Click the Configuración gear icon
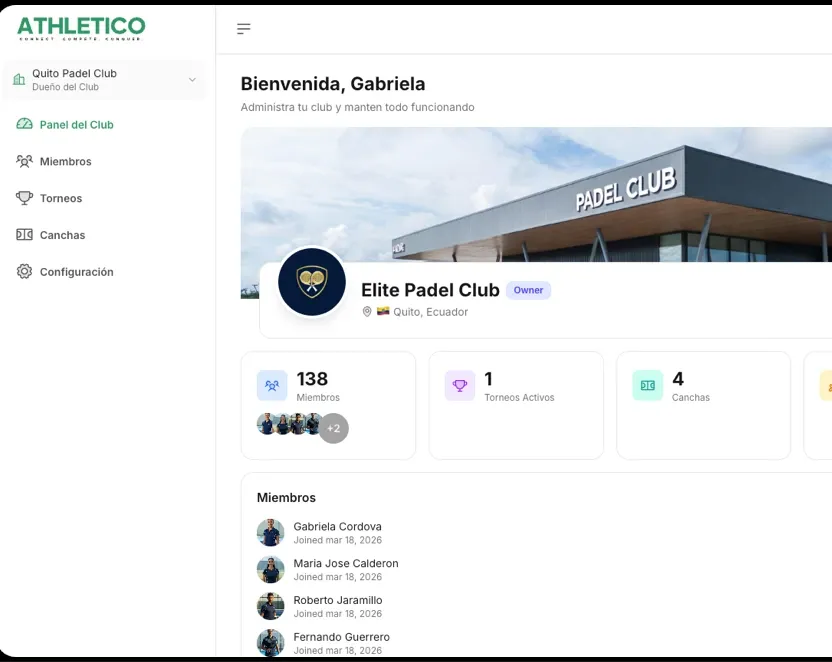 [24, 272]
